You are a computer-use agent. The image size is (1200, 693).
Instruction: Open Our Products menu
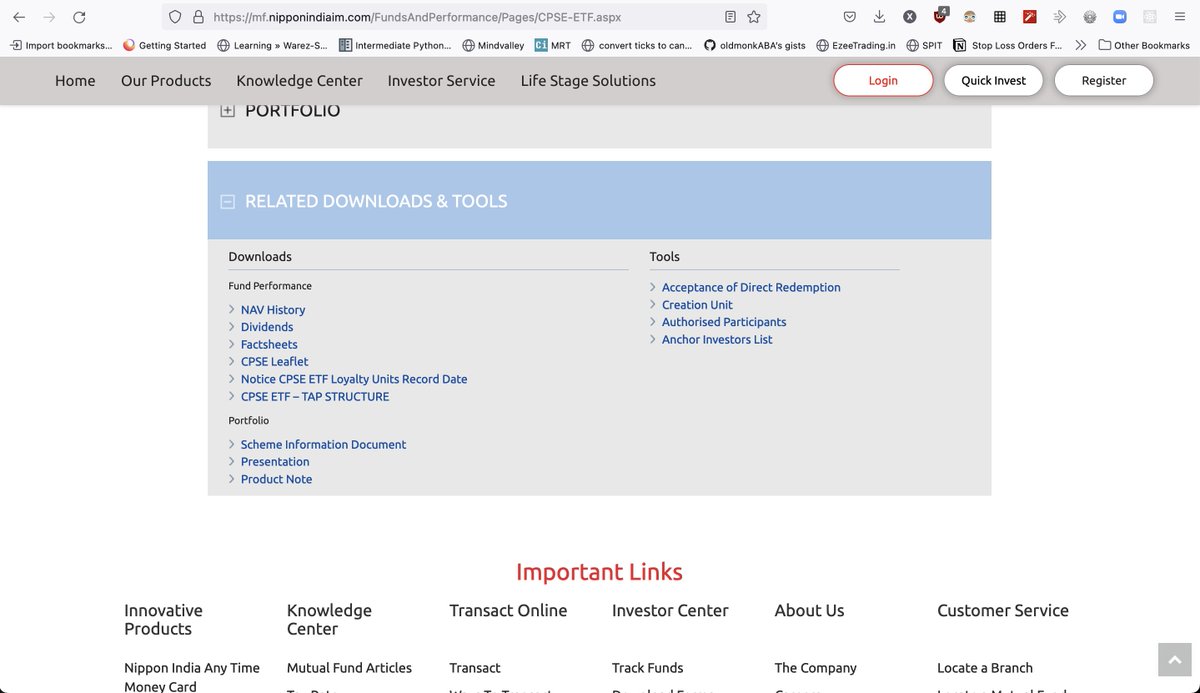(166, 81)
